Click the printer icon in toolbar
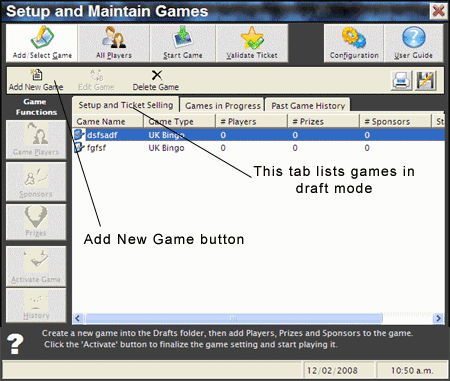 click(401, 80)
